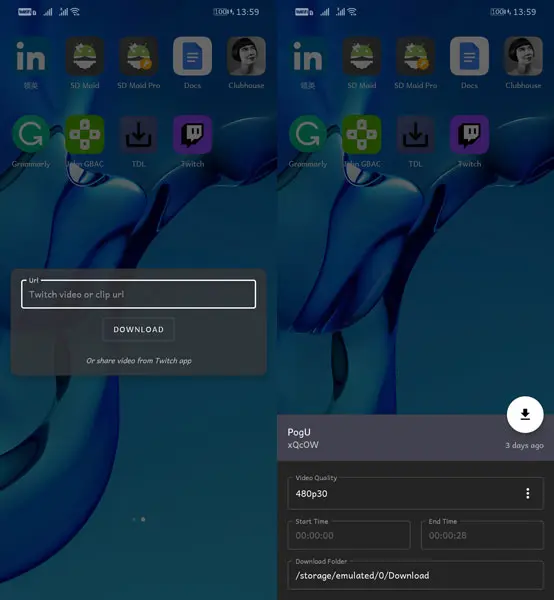Click the DOWNLOAD button under Url field
Viewport: 554px width, 600px height.
pyautogui.click(x=138, y=329)
